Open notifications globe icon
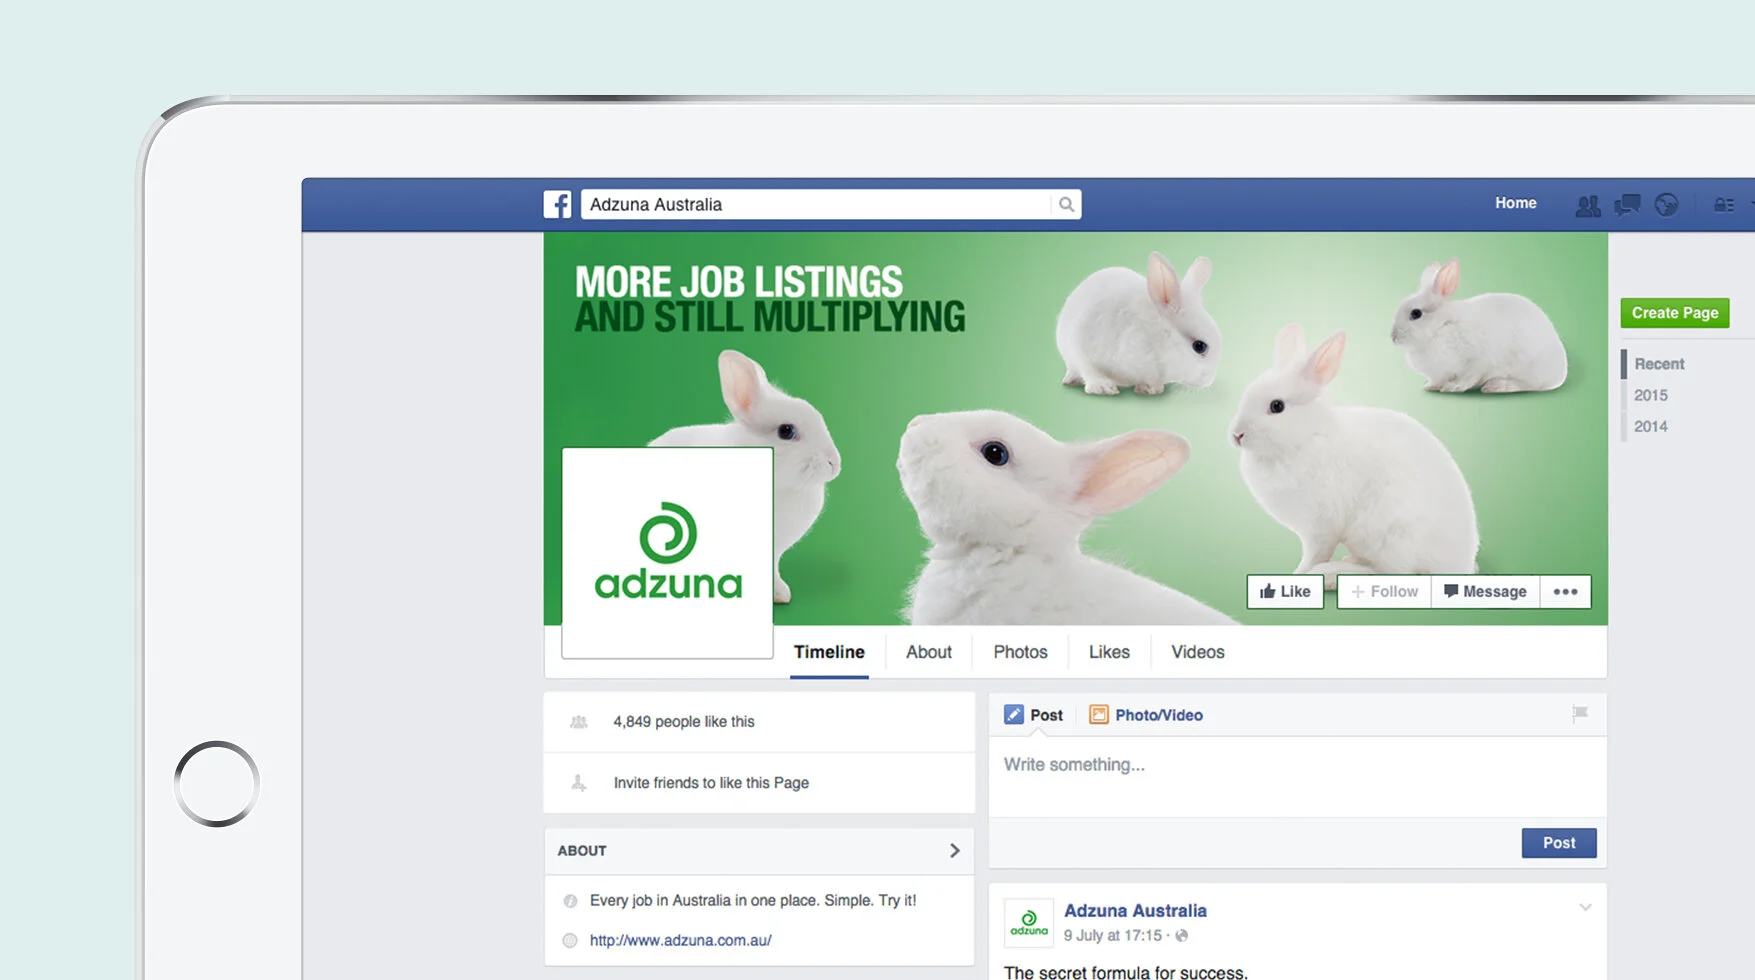The width and height of the screenshot is (1755, 980). (x=1666, y=205)
